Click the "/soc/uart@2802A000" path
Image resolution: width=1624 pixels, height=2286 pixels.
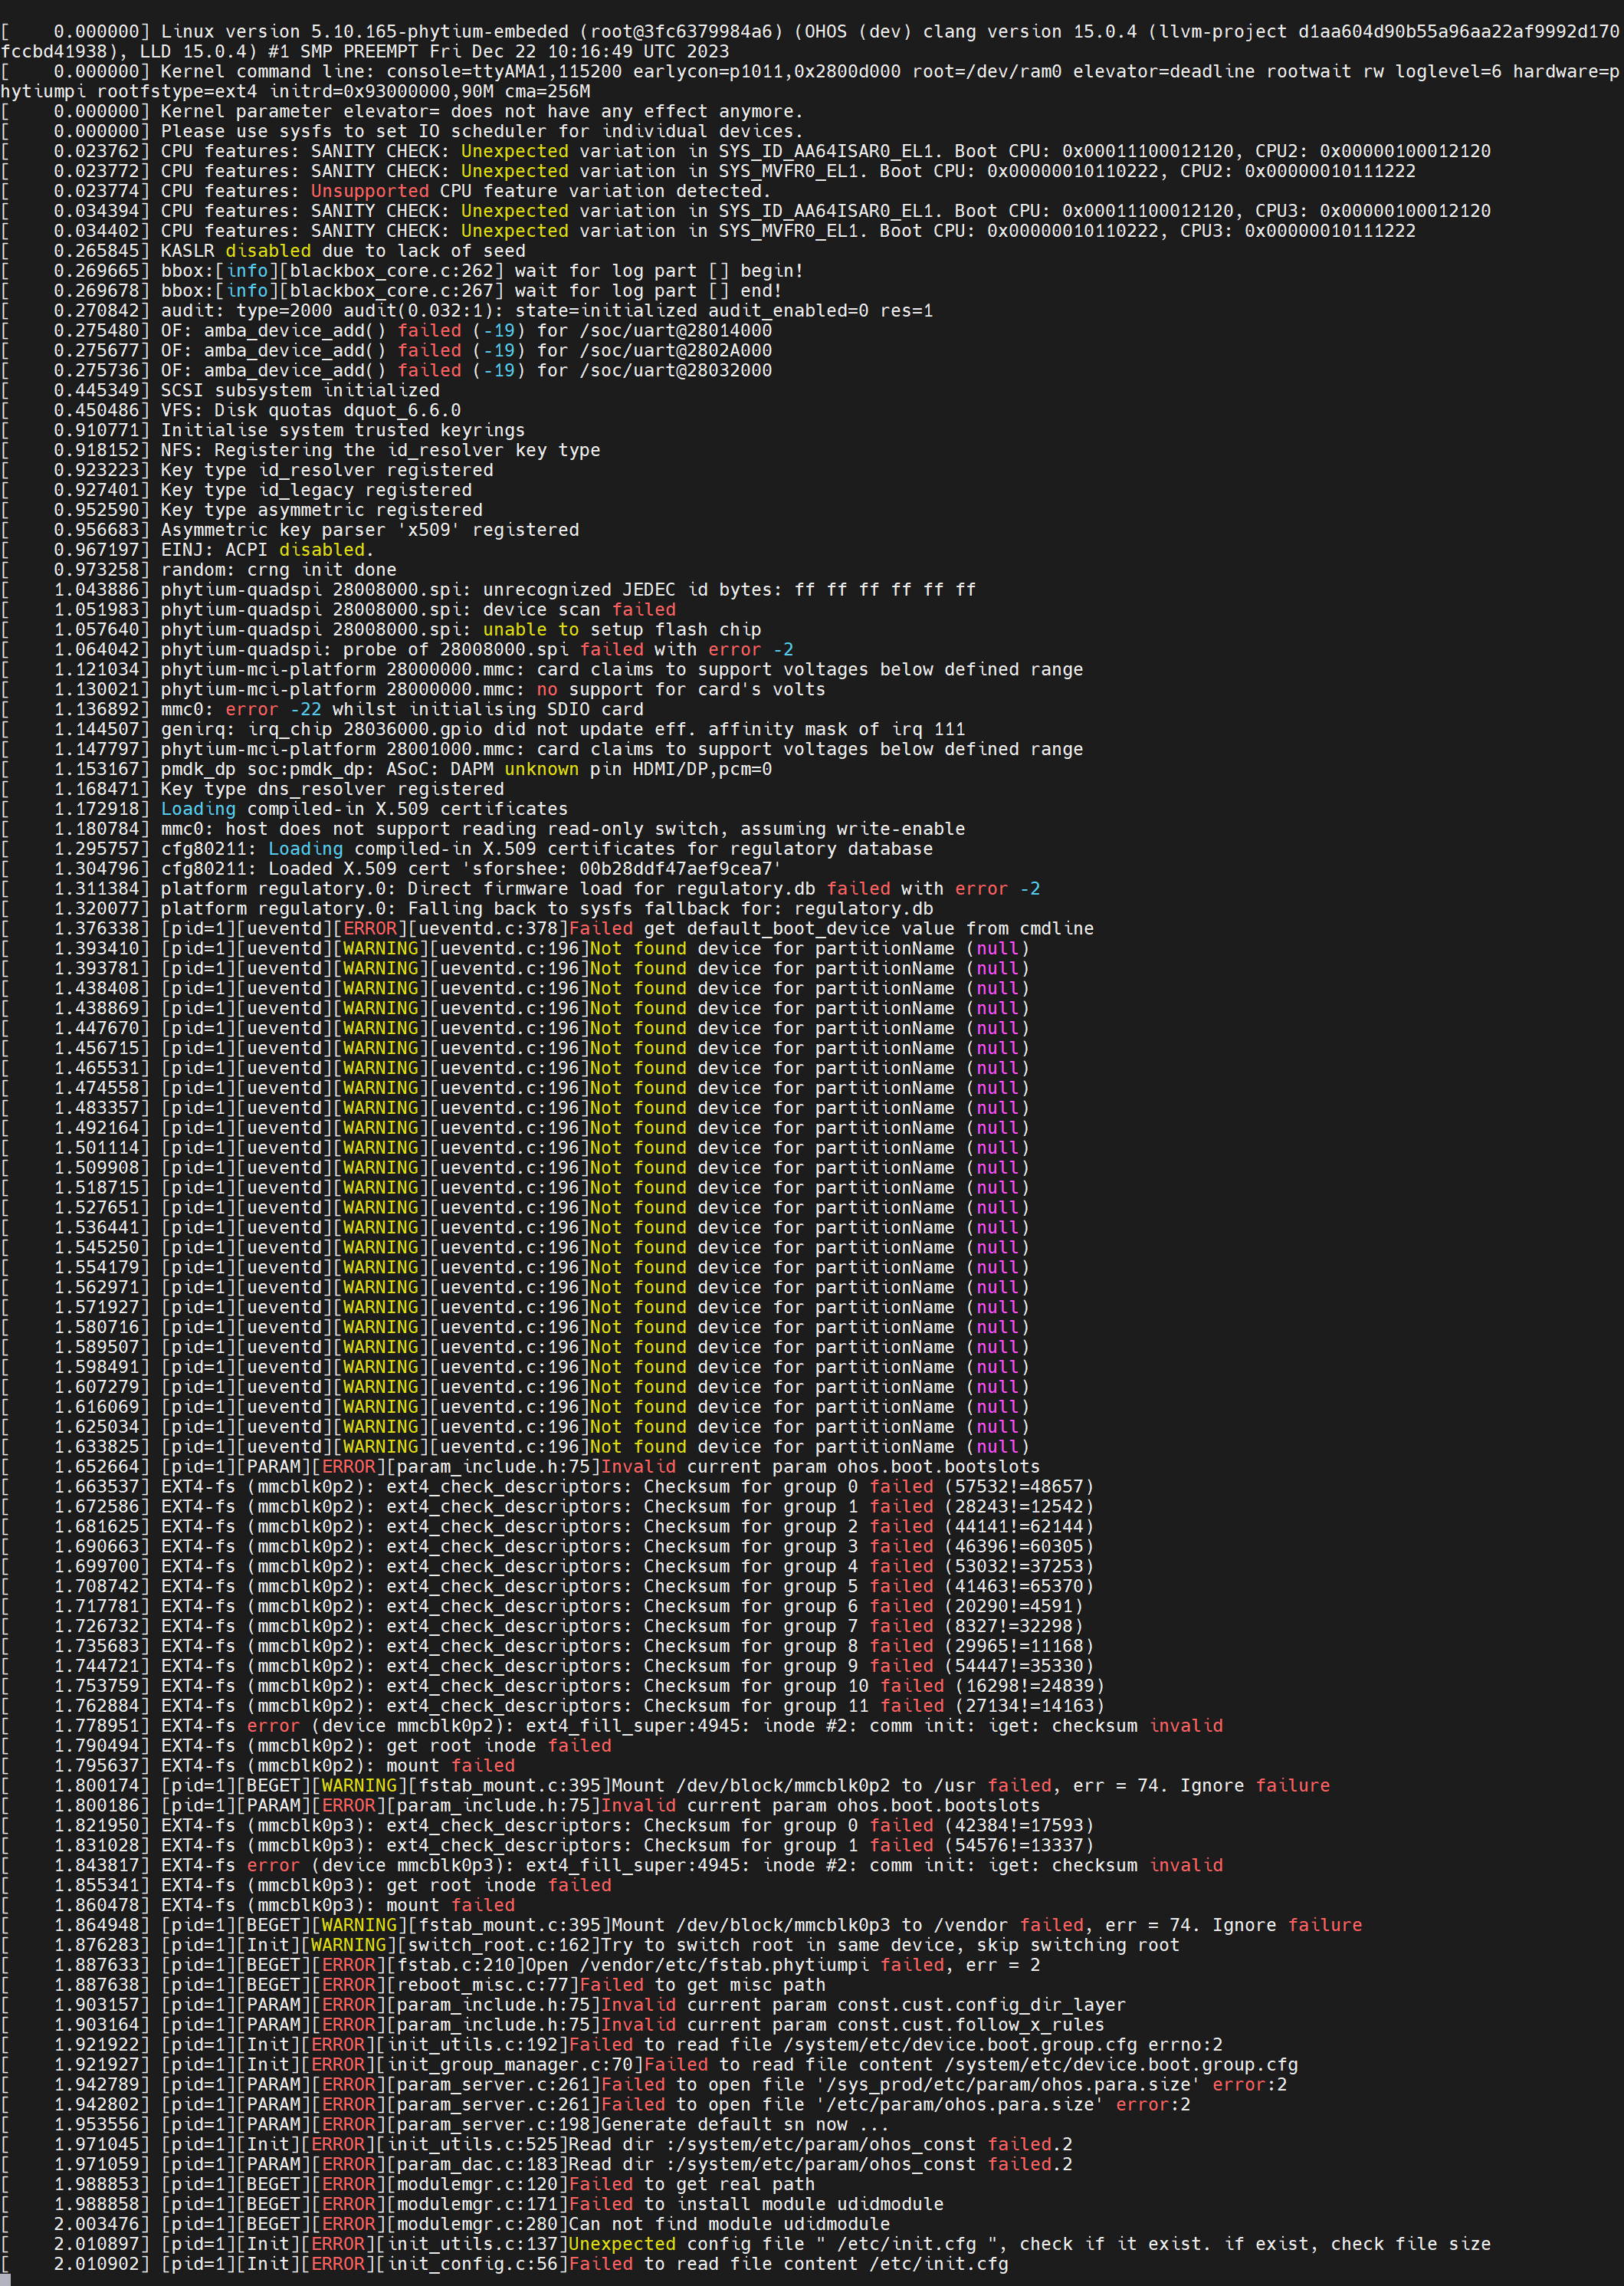pyautogui.click(x=675, y=351)
